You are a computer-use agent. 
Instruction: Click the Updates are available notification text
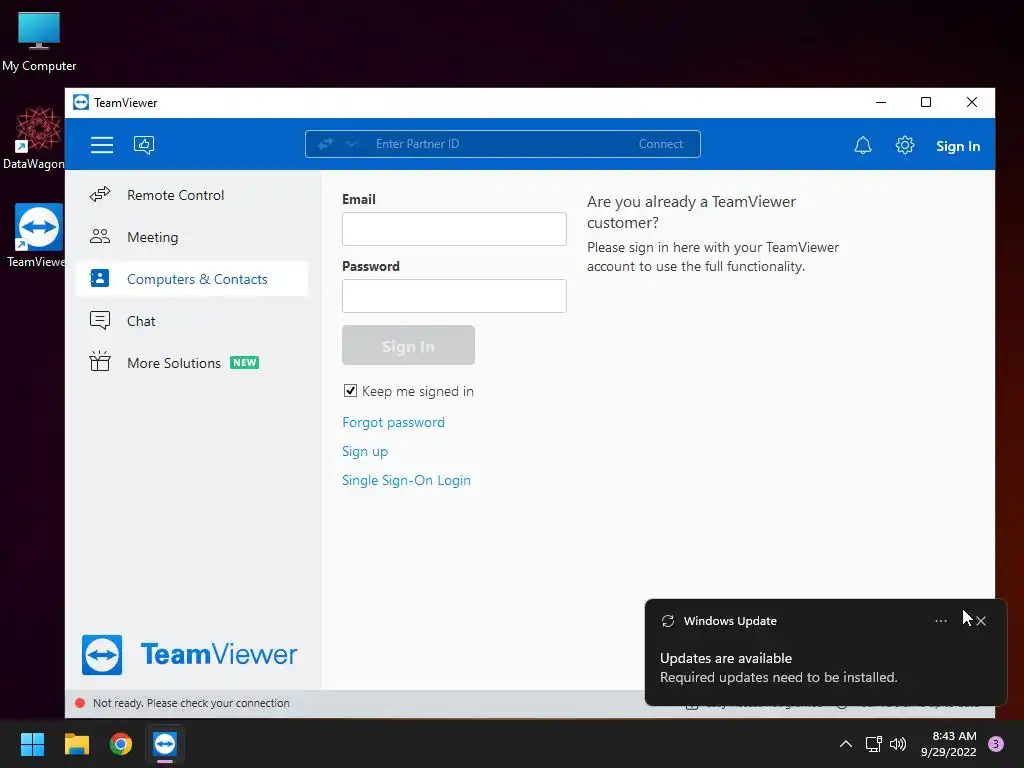point(726,658)
